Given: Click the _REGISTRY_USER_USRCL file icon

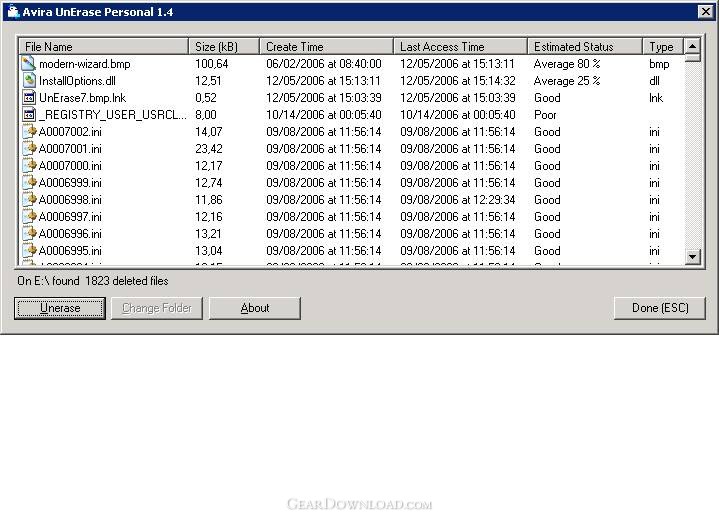Looking at the screenshot, I should (x=29, y=115).
